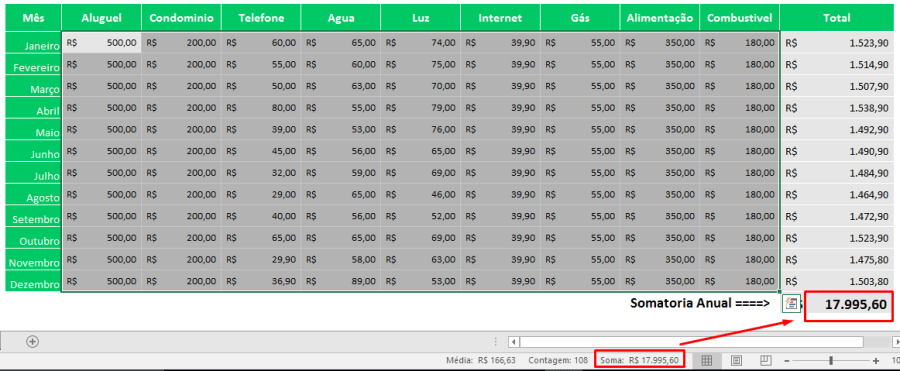Select the Telefone column header
Viewport: 900px width, 371px height.
[x=261, y=18]
